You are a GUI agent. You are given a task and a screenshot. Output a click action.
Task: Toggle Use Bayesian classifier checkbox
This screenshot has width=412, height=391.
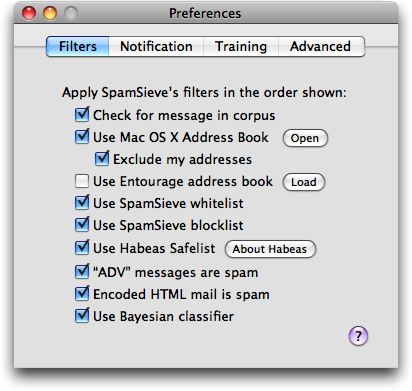tap(82, 316)
